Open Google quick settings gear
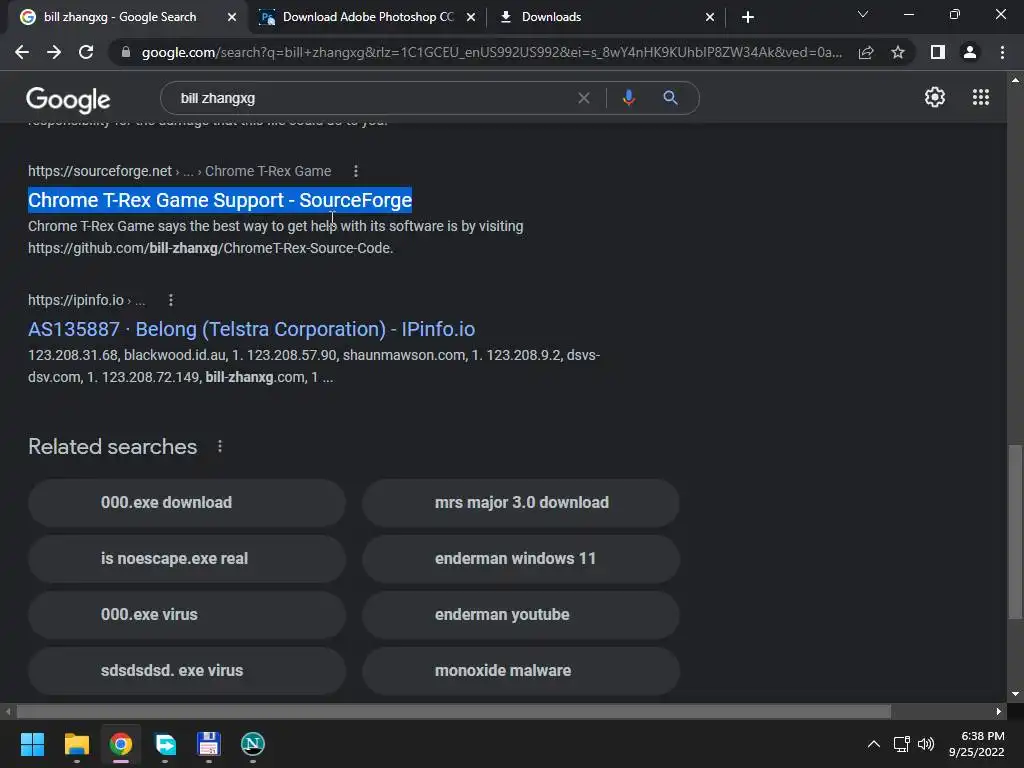 [935, 97]
